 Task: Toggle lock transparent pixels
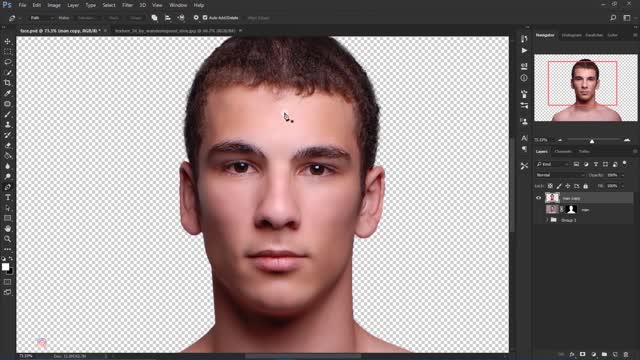coord(550,186)
